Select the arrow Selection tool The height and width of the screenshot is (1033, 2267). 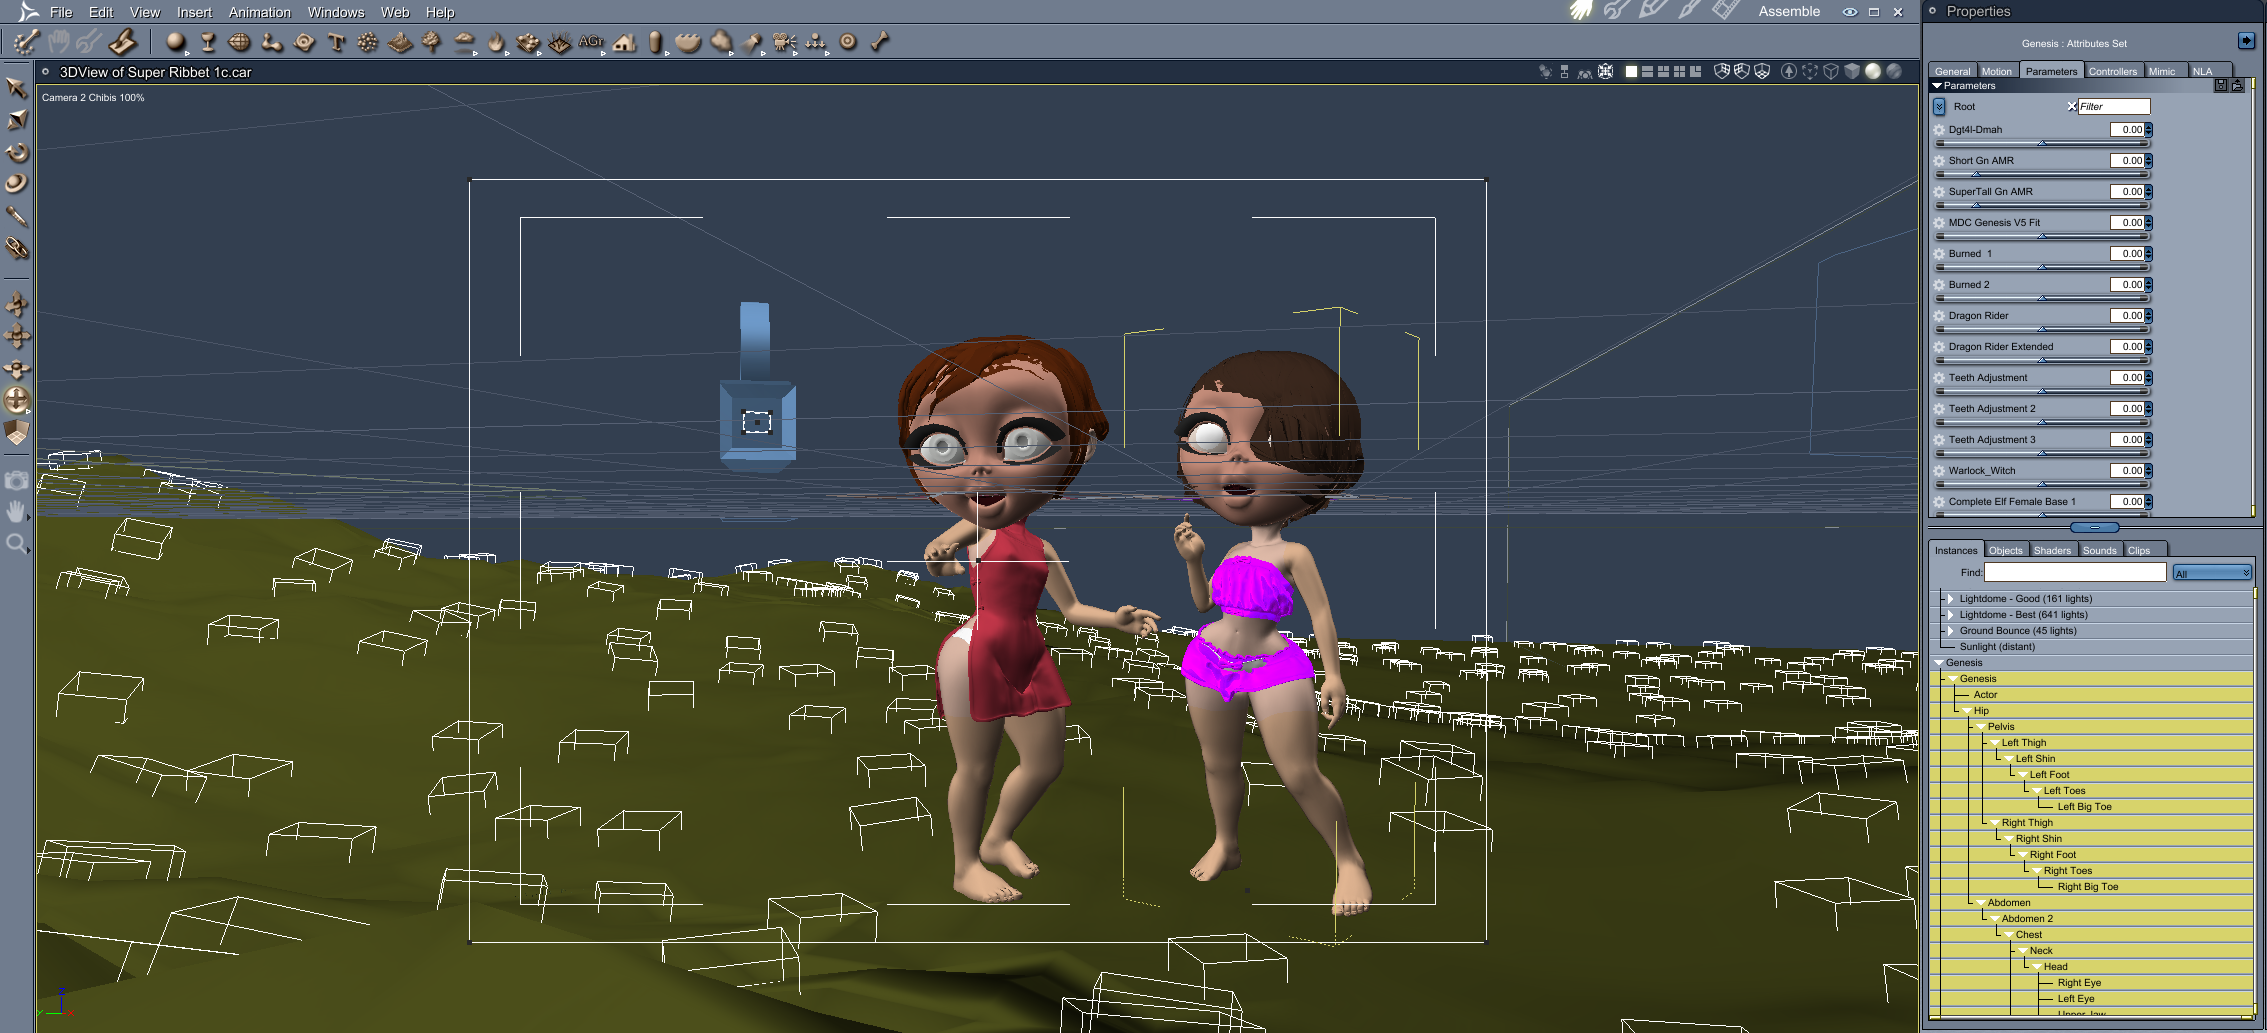coord(16,88)
